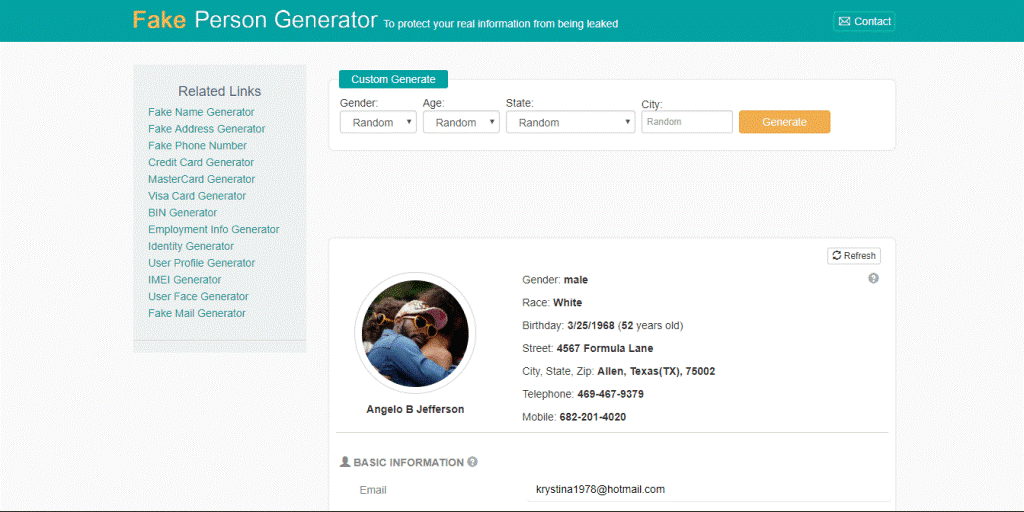Click the person icon before BASIC INFORMATION
This screenshot has height=512, width=1024.
tap(345, 462)
